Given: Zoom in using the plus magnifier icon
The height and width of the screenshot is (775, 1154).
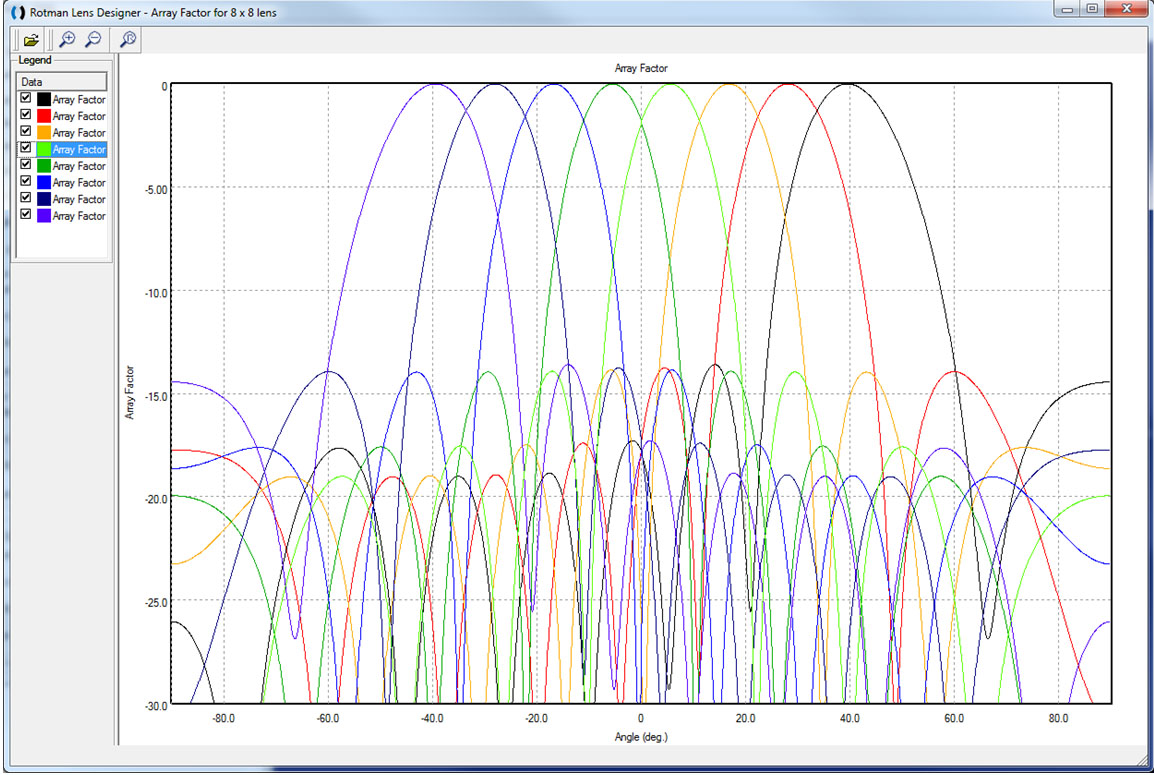Looking at the screenshot, I should point(68,40).
